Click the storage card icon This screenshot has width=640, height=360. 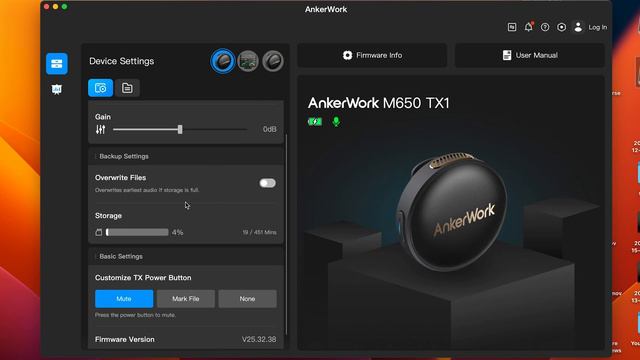coord(99,232)
